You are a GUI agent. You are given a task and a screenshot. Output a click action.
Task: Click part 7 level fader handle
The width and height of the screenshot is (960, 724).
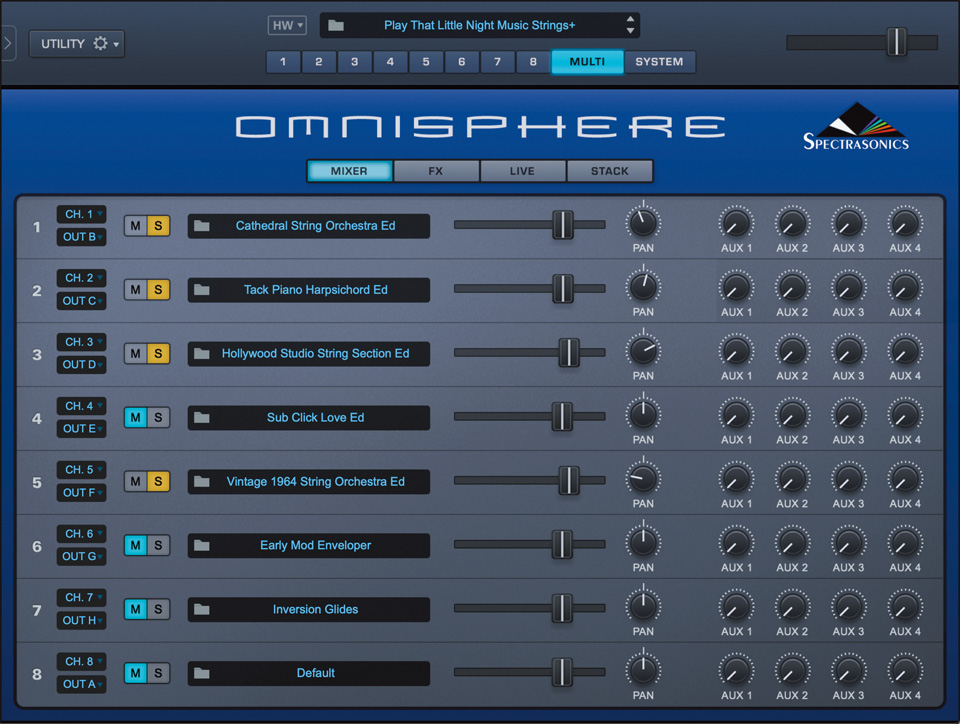point(562,608)
